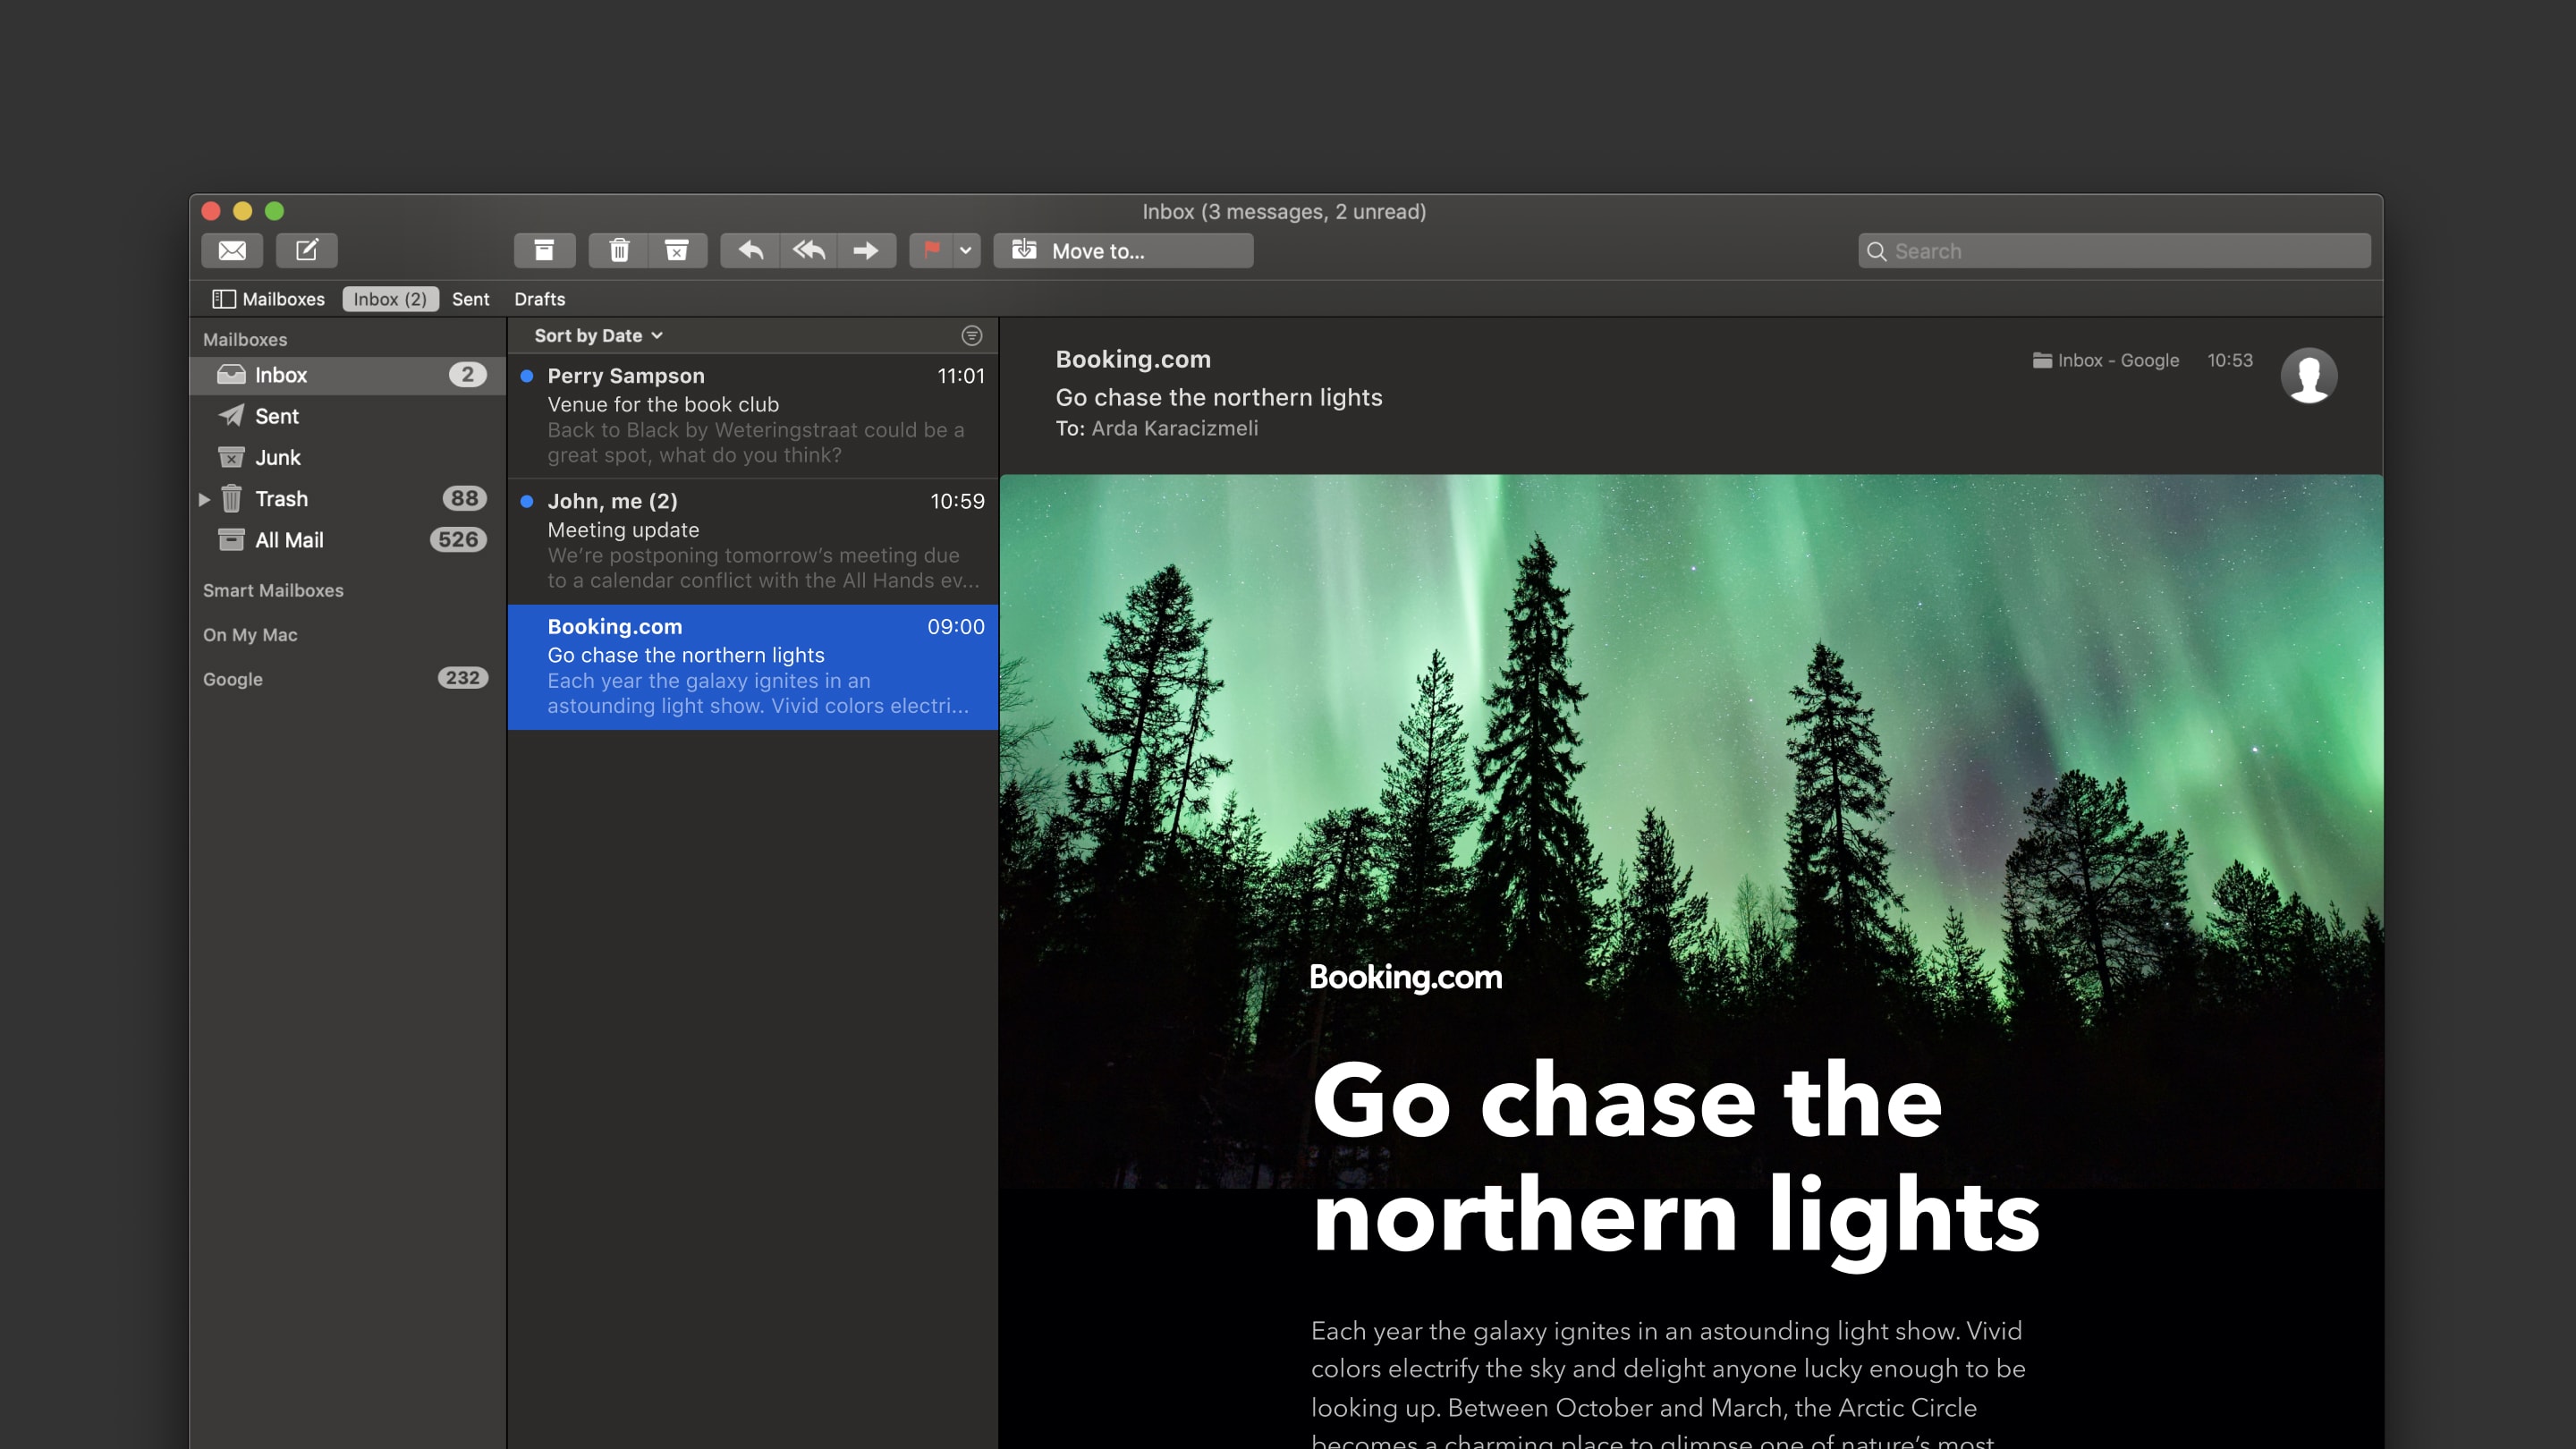The height and width of the screenshot is (1449, 2576).
Task: Switch to Sent in favorites bar
Action: (x=470, y=299)
